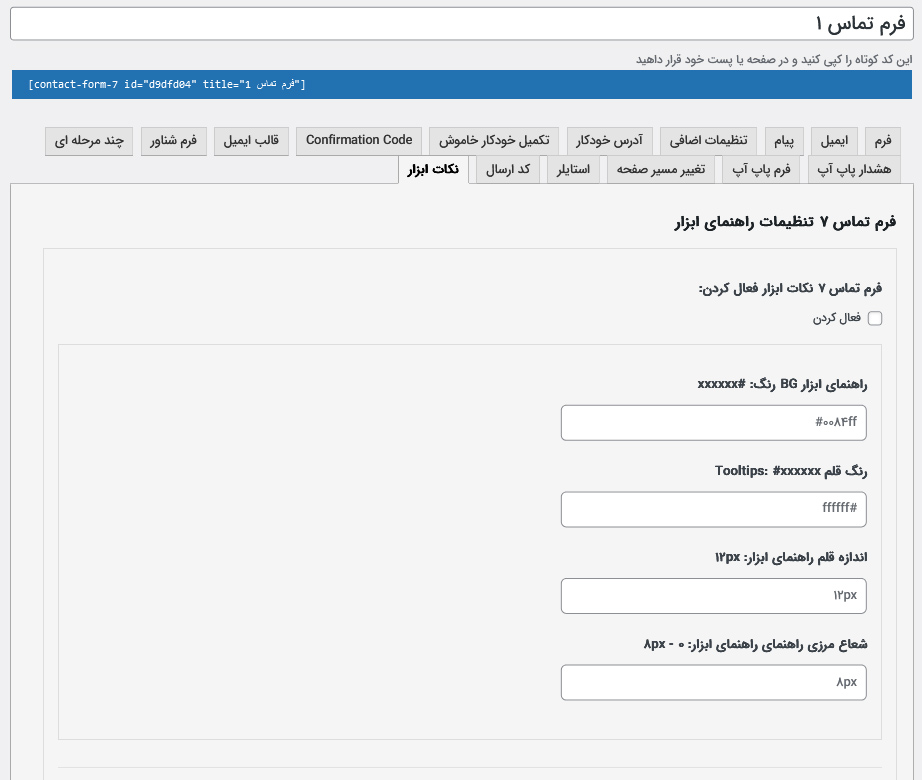Viewport: 922px width, 780px height.
Task: Switch to the ایمیل tab
Action: click(x=834, y=141)
